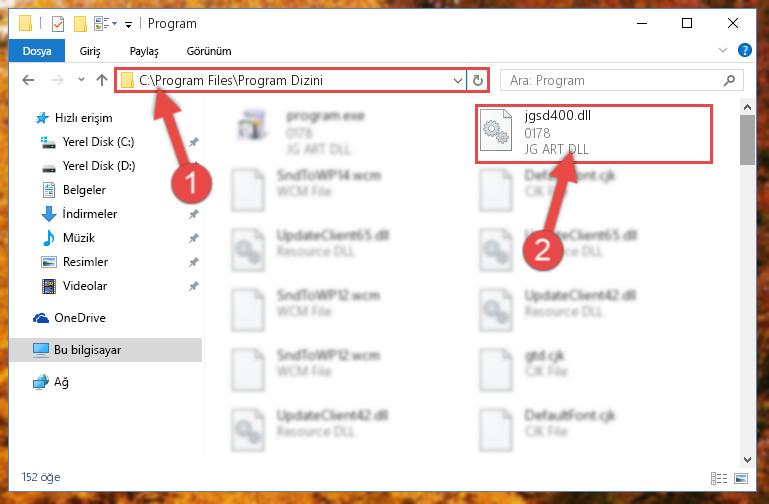
Task: Click the Properties checkmark icon in title bar
Action: point(58,23)
